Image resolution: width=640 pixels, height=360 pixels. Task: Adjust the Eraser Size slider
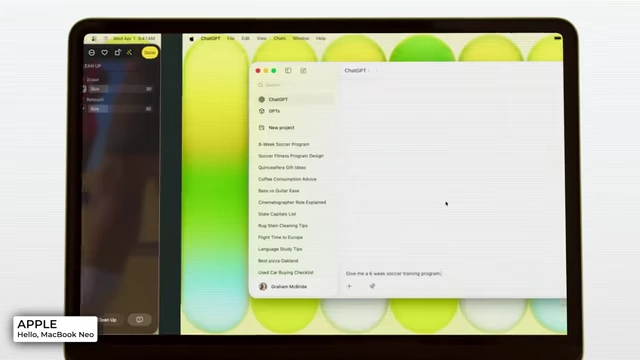(x=120, y=89)
